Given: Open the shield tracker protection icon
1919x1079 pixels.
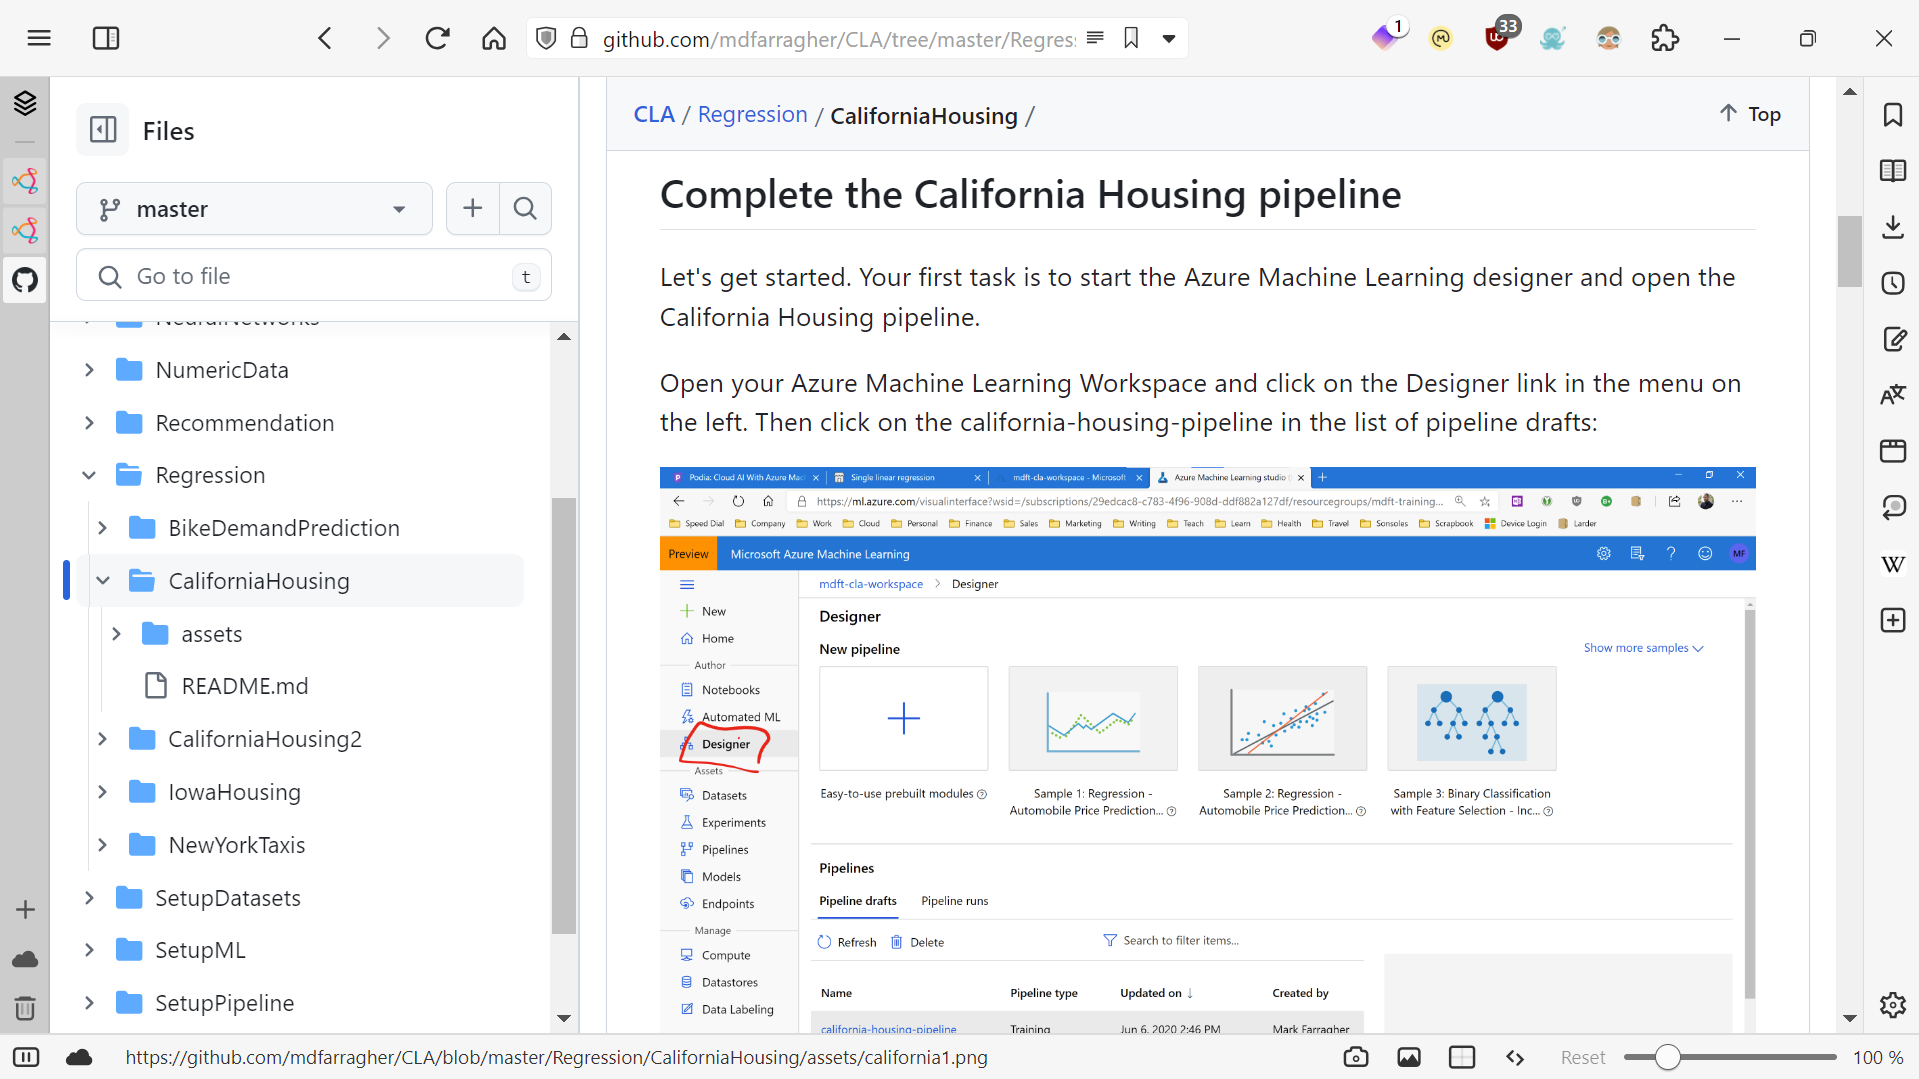Looking at the screenshot, I should click(546, 38).
